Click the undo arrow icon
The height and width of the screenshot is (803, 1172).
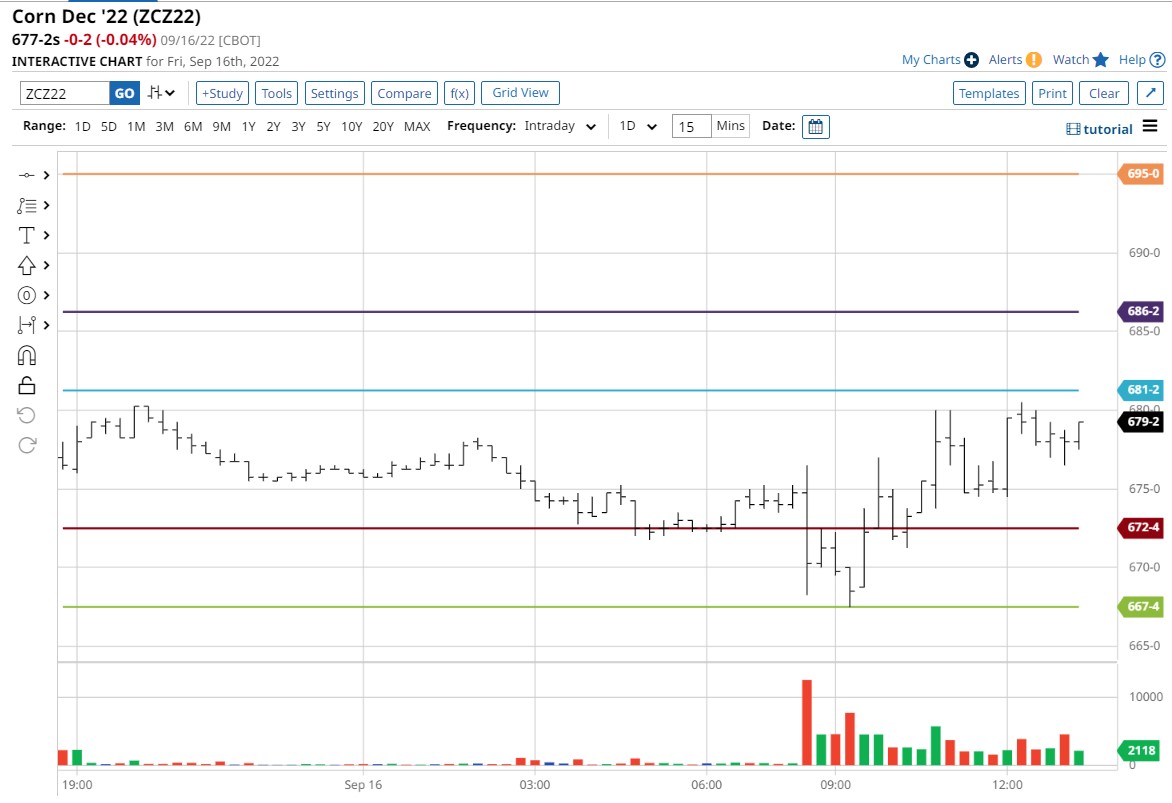click(27, 415)
